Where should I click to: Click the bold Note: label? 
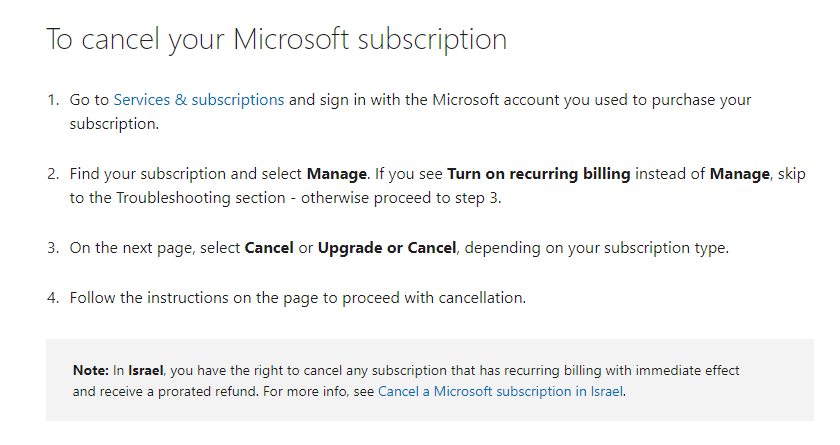(91, 371)
